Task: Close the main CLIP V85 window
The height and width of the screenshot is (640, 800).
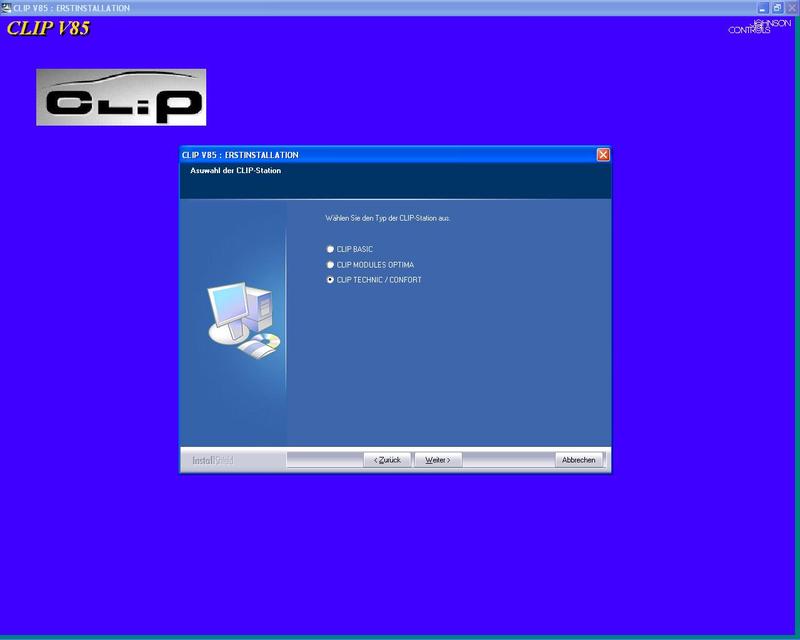Action: 791,7
